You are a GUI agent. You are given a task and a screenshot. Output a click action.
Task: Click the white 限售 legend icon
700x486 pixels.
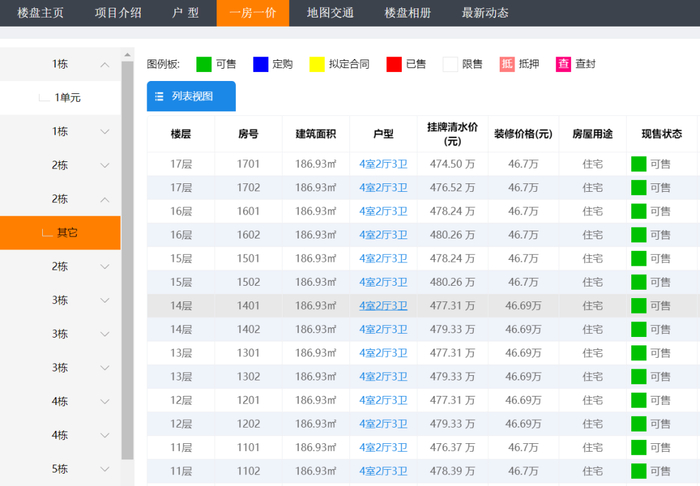(450, 64)
